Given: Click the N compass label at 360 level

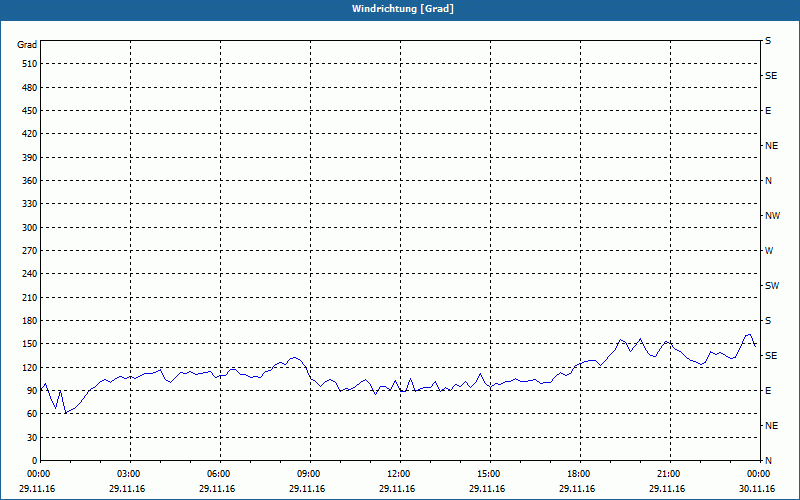Looking at the screenshot, I should click(x=768, y=181).
